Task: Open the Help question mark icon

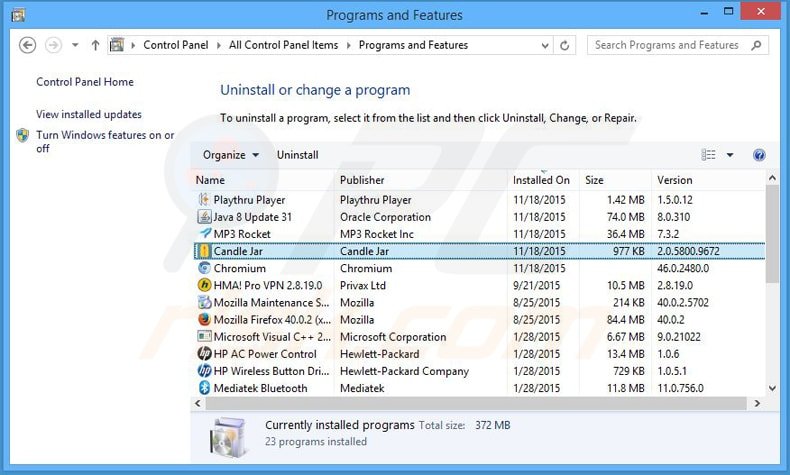Action: pos(759,155)
